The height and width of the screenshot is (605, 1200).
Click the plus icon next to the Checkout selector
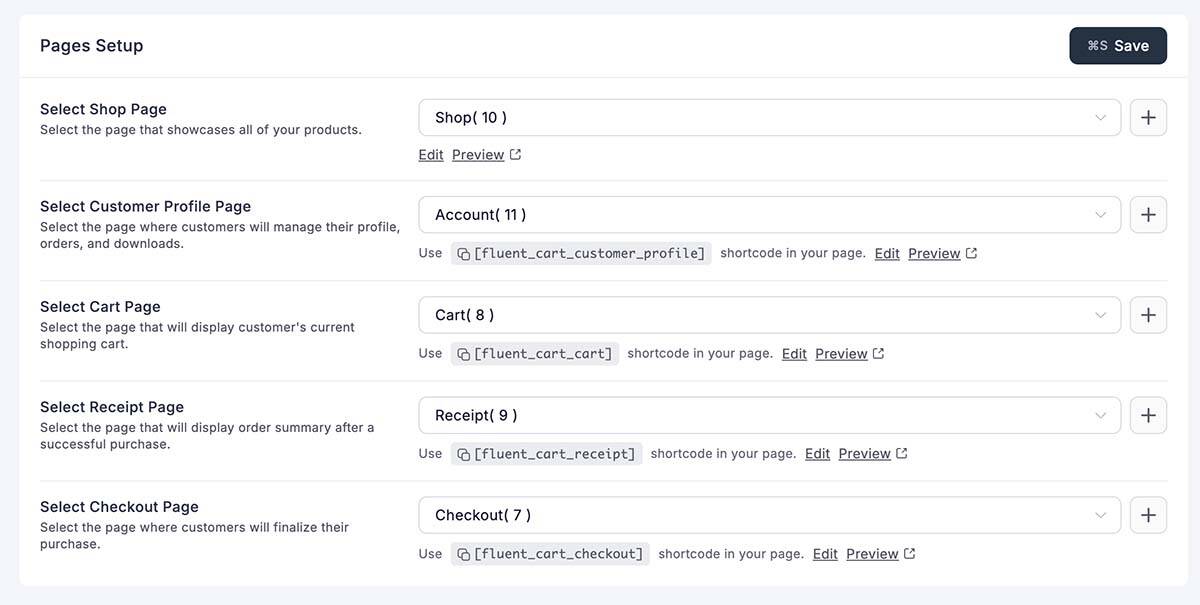click(x=1148, y=514)
